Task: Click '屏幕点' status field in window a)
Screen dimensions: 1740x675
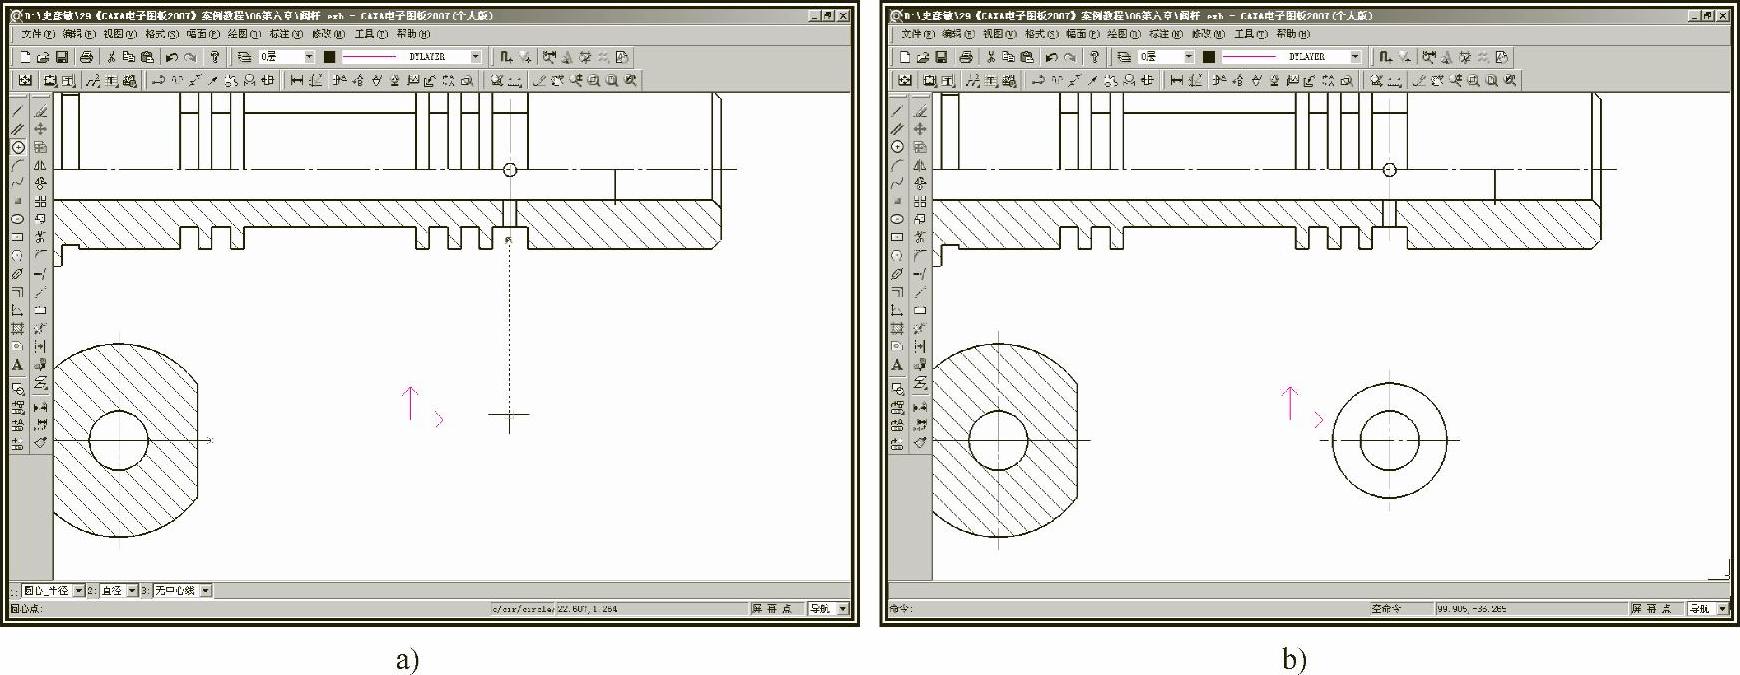Action: click(x=776, y=608)
